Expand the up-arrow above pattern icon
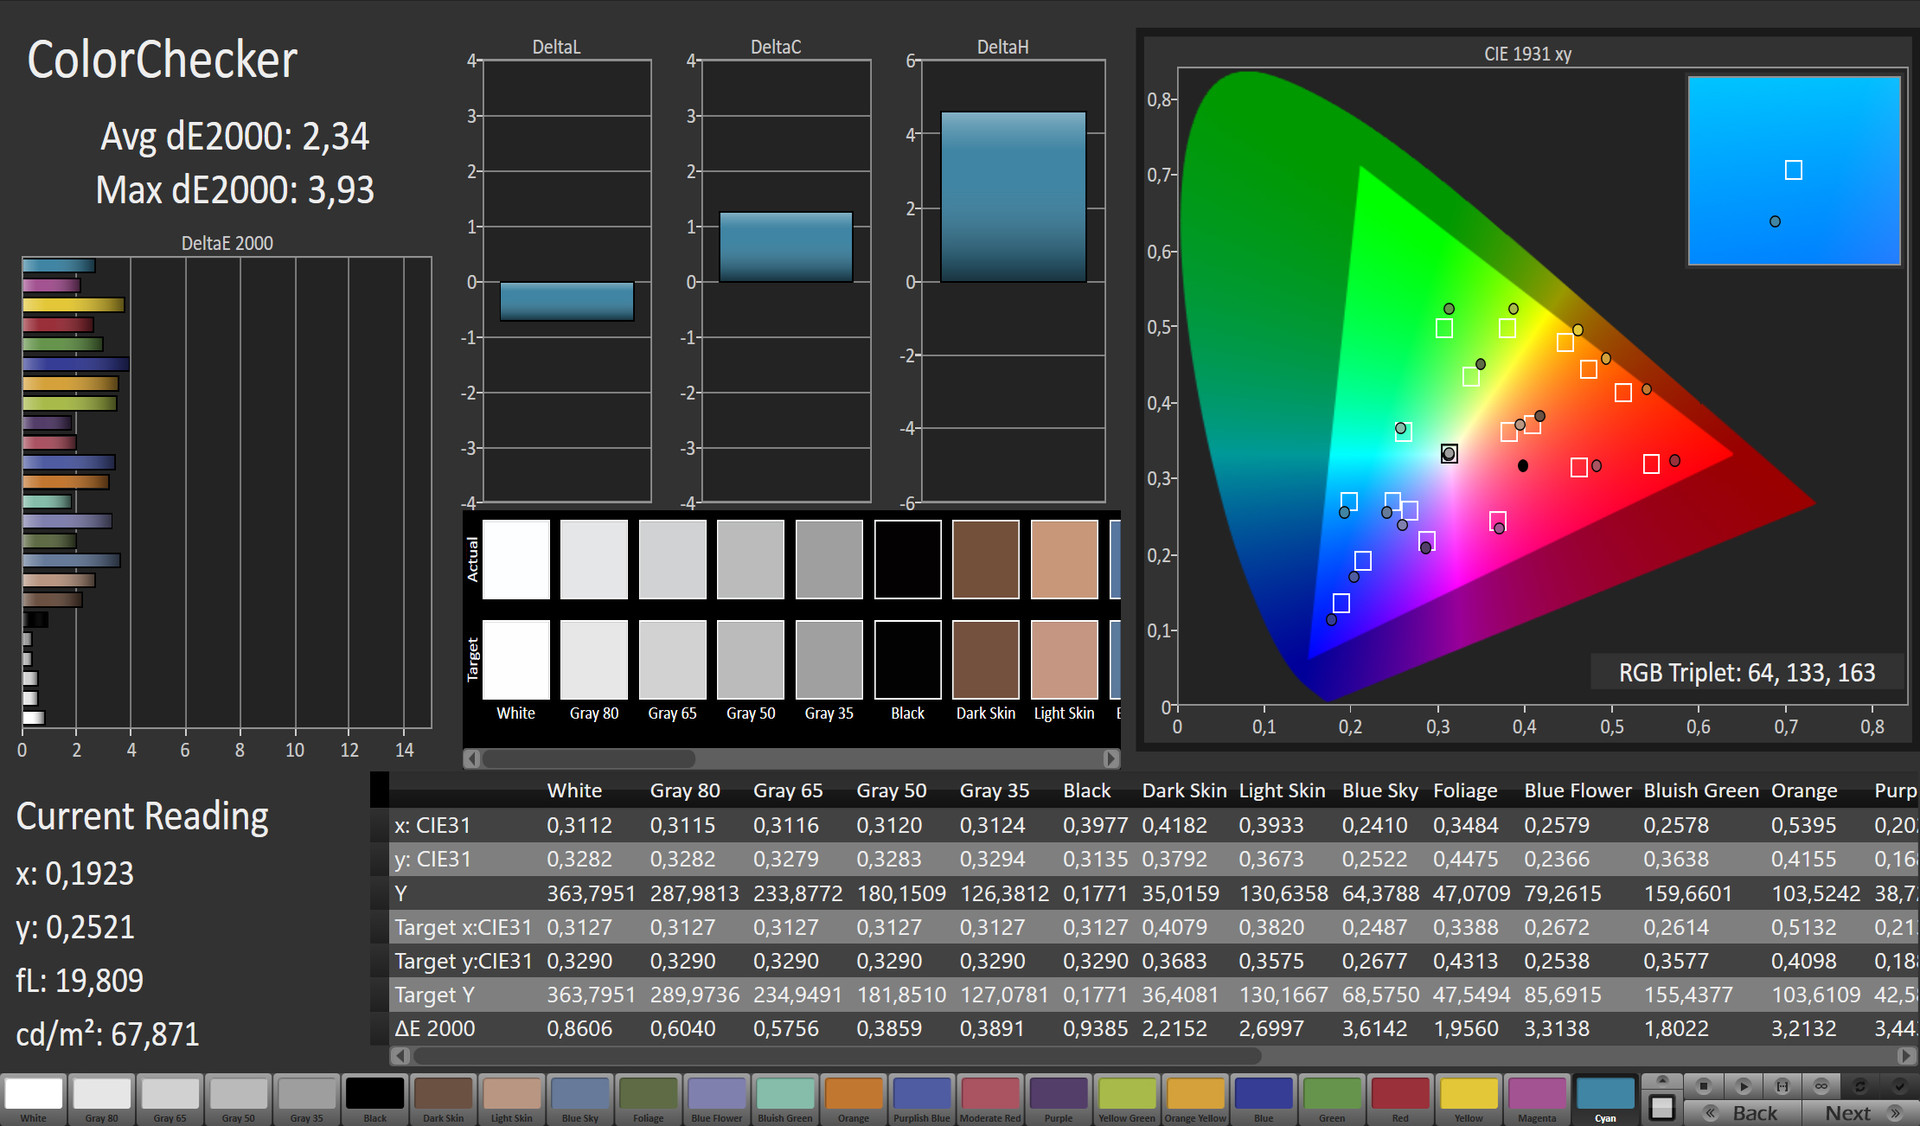This screenshot has height=1126, width=1920. 1662,1081
